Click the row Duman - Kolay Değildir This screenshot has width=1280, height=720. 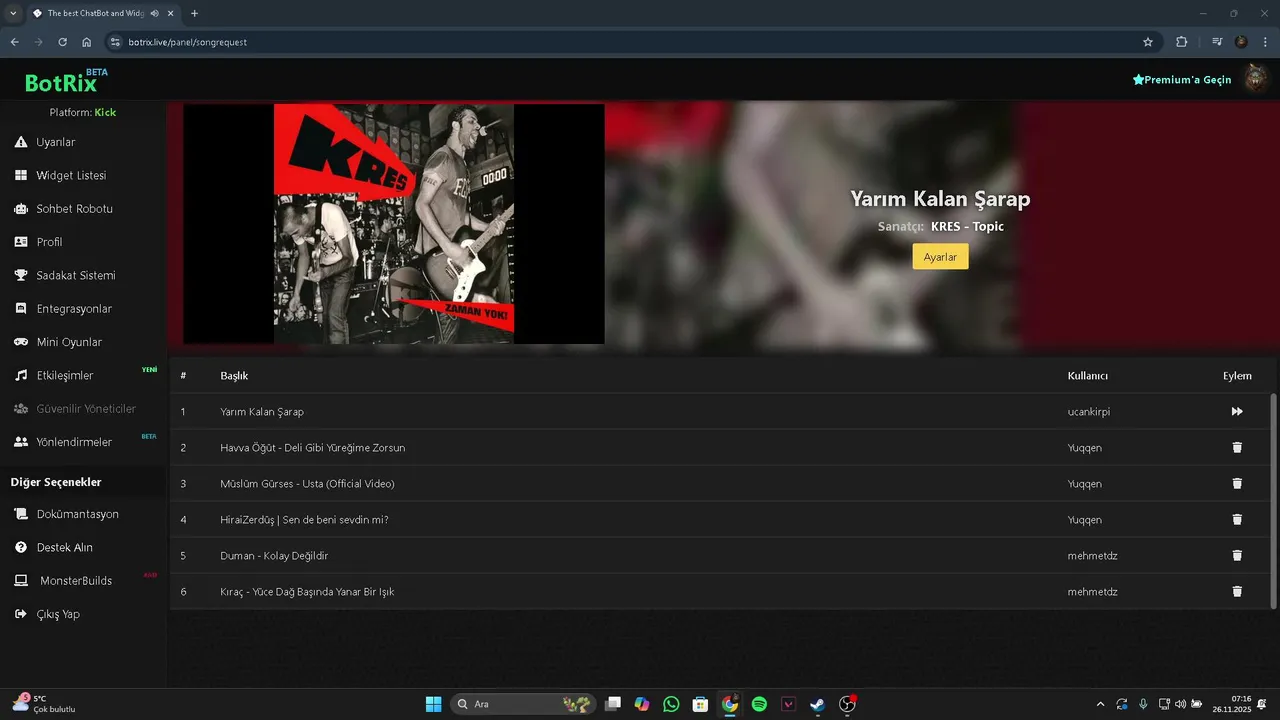[x=720, y=556]
